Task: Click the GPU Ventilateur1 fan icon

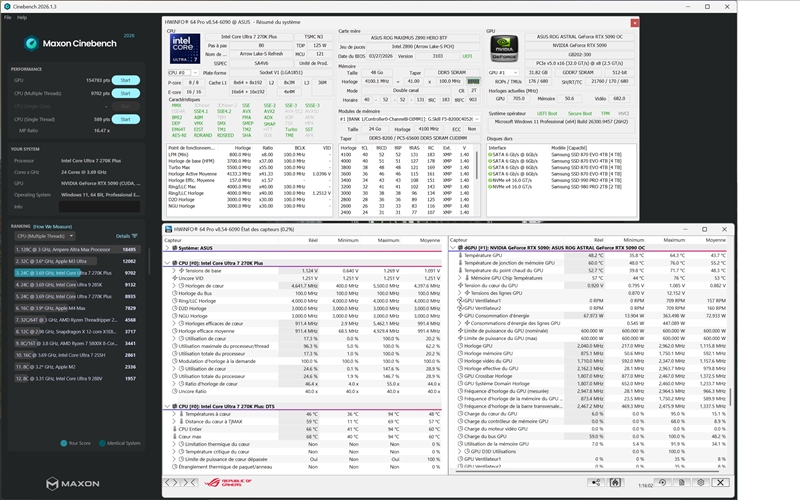Action: tap(460, 301)
